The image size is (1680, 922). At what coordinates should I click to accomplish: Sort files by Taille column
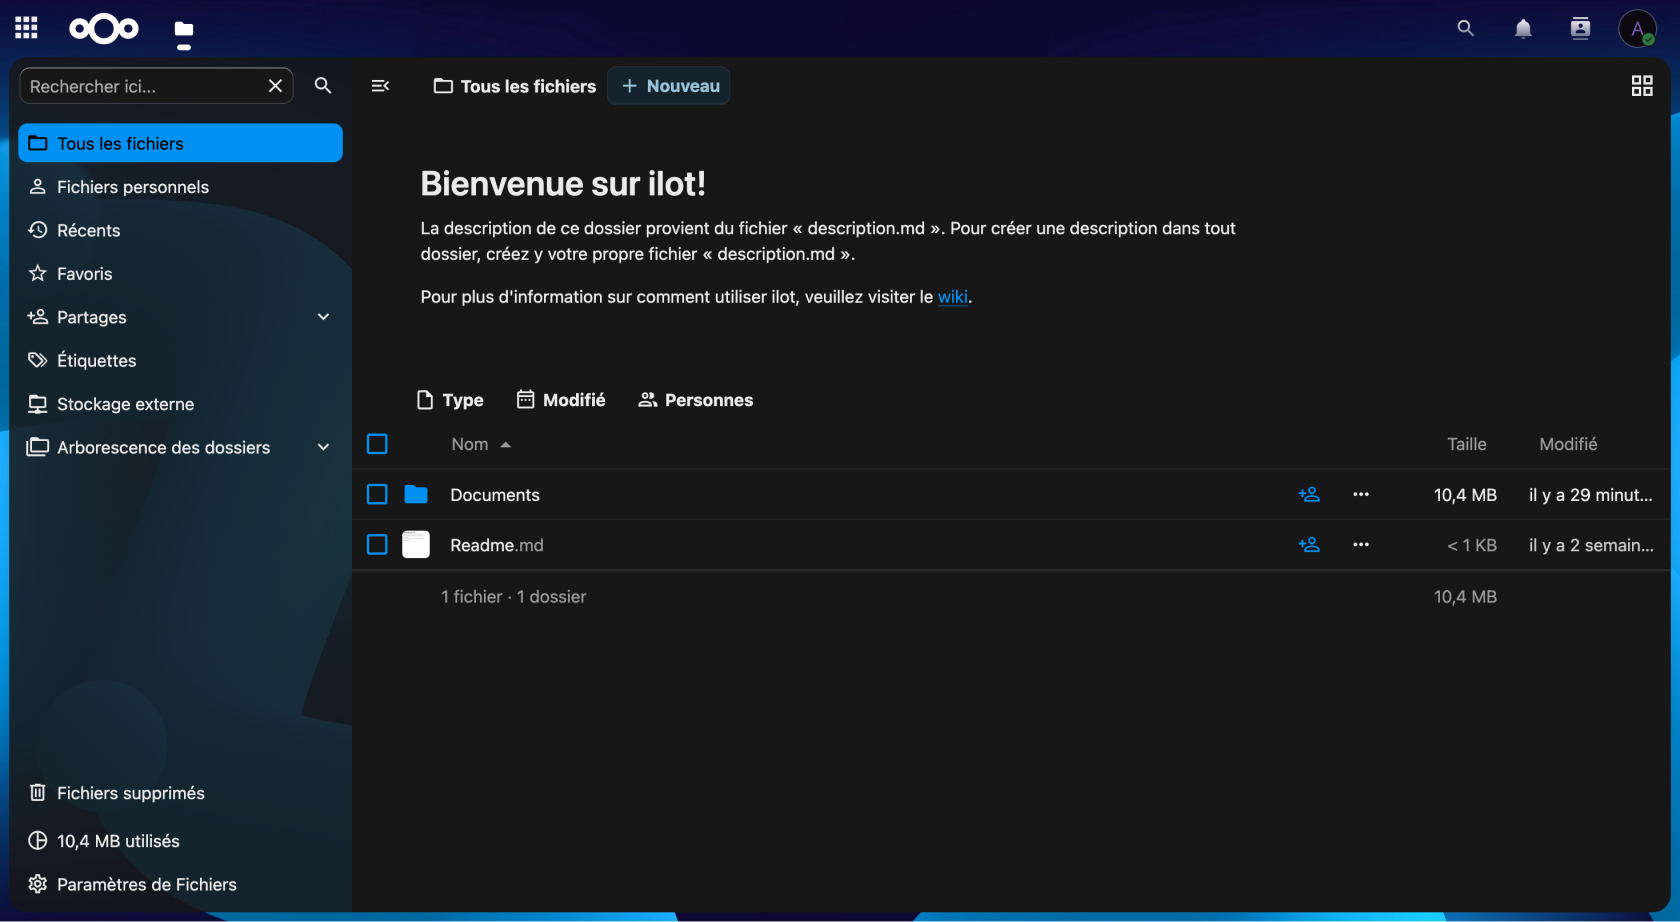1467,444
